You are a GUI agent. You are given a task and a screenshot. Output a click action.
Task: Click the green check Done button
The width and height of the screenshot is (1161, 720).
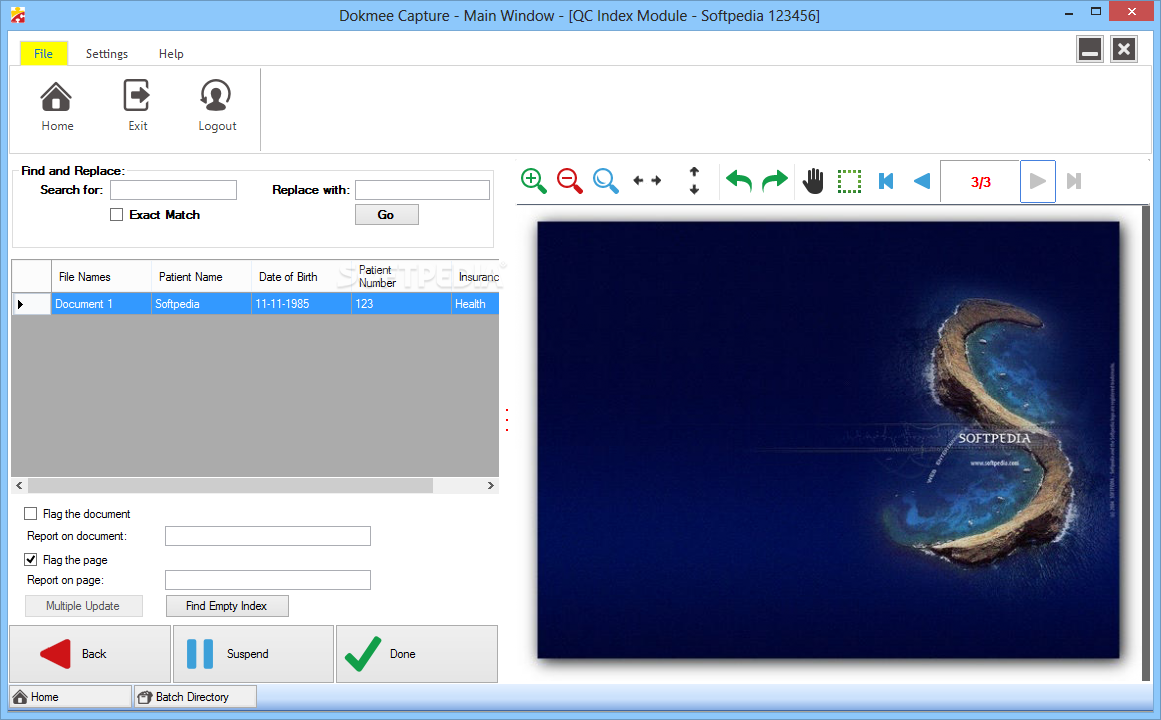pyautogui.click(x=417, y=654)
